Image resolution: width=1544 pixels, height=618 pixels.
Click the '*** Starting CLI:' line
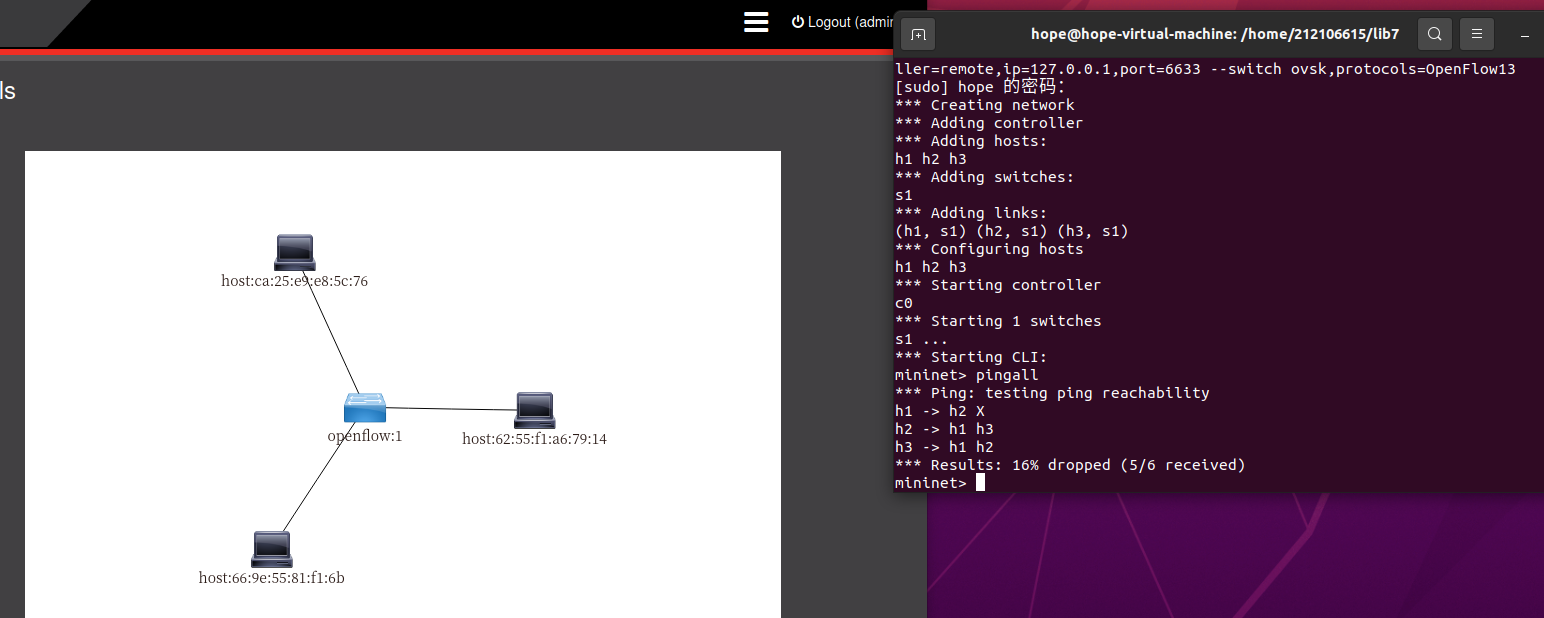point(971,357)
